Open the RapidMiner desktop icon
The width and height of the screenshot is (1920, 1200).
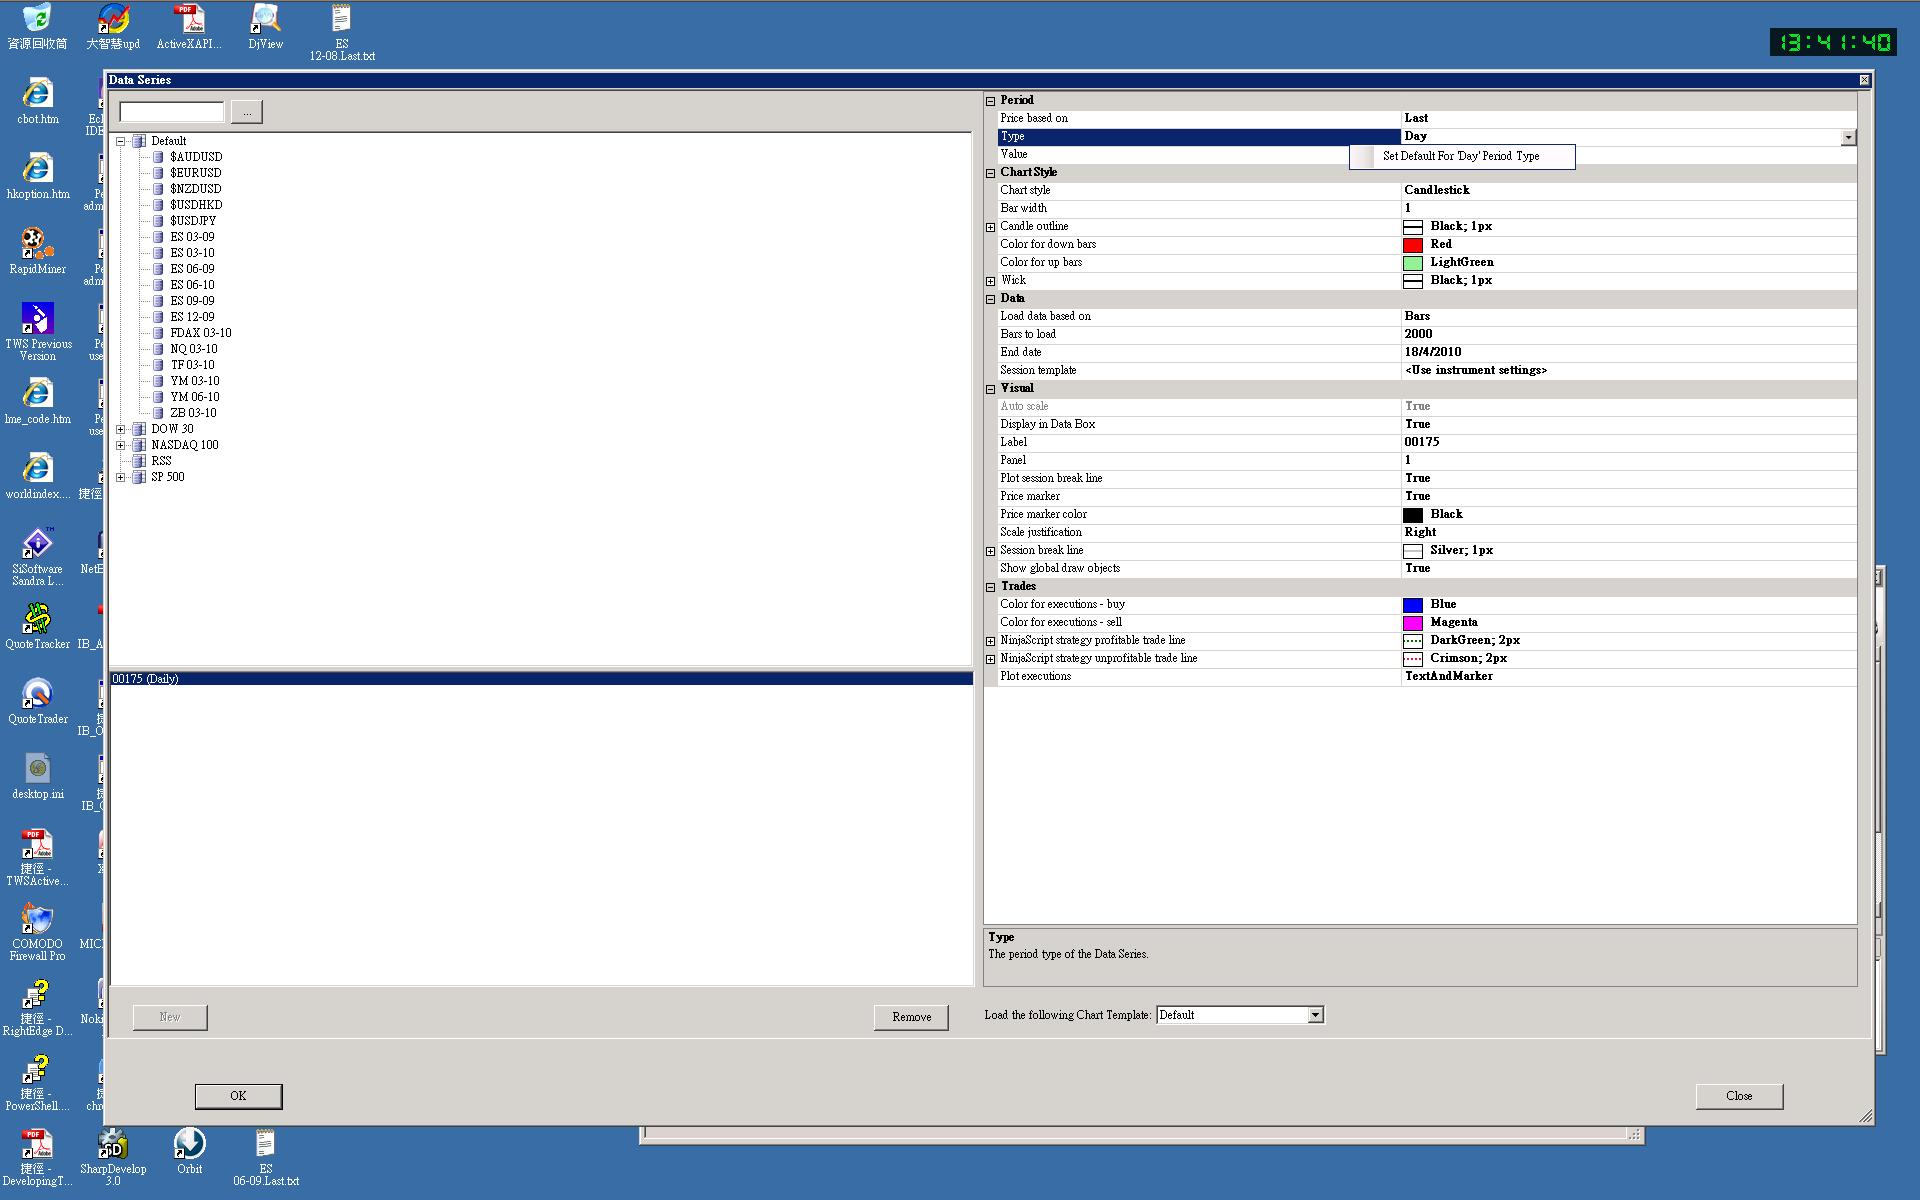tap(37, 245)
